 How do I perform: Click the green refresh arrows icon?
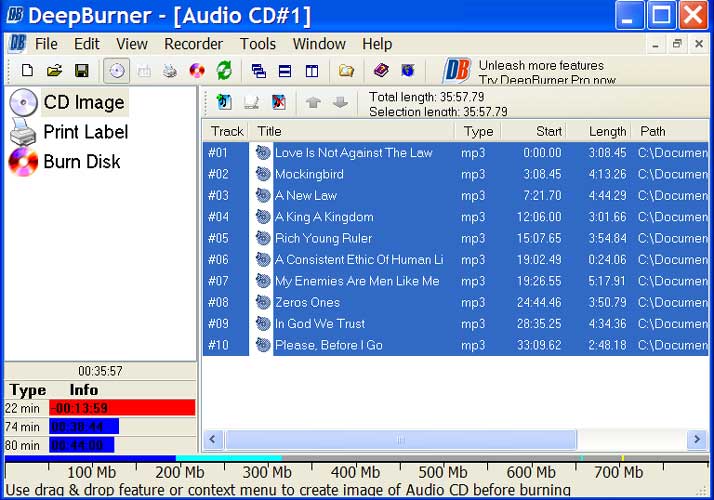coord(224,71)
